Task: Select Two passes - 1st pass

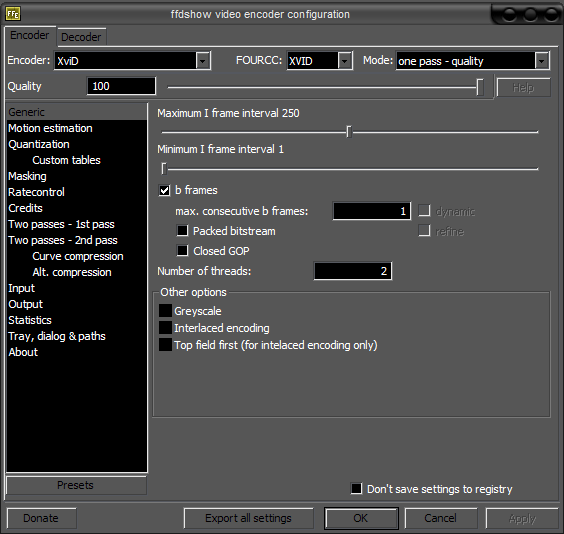Action: click(77, 224)
